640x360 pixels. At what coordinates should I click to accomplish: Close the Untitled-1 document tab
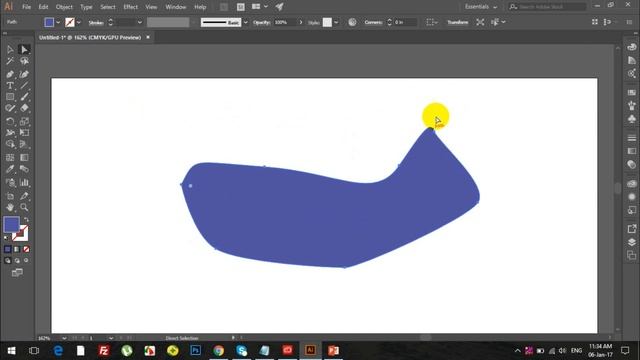148,37
